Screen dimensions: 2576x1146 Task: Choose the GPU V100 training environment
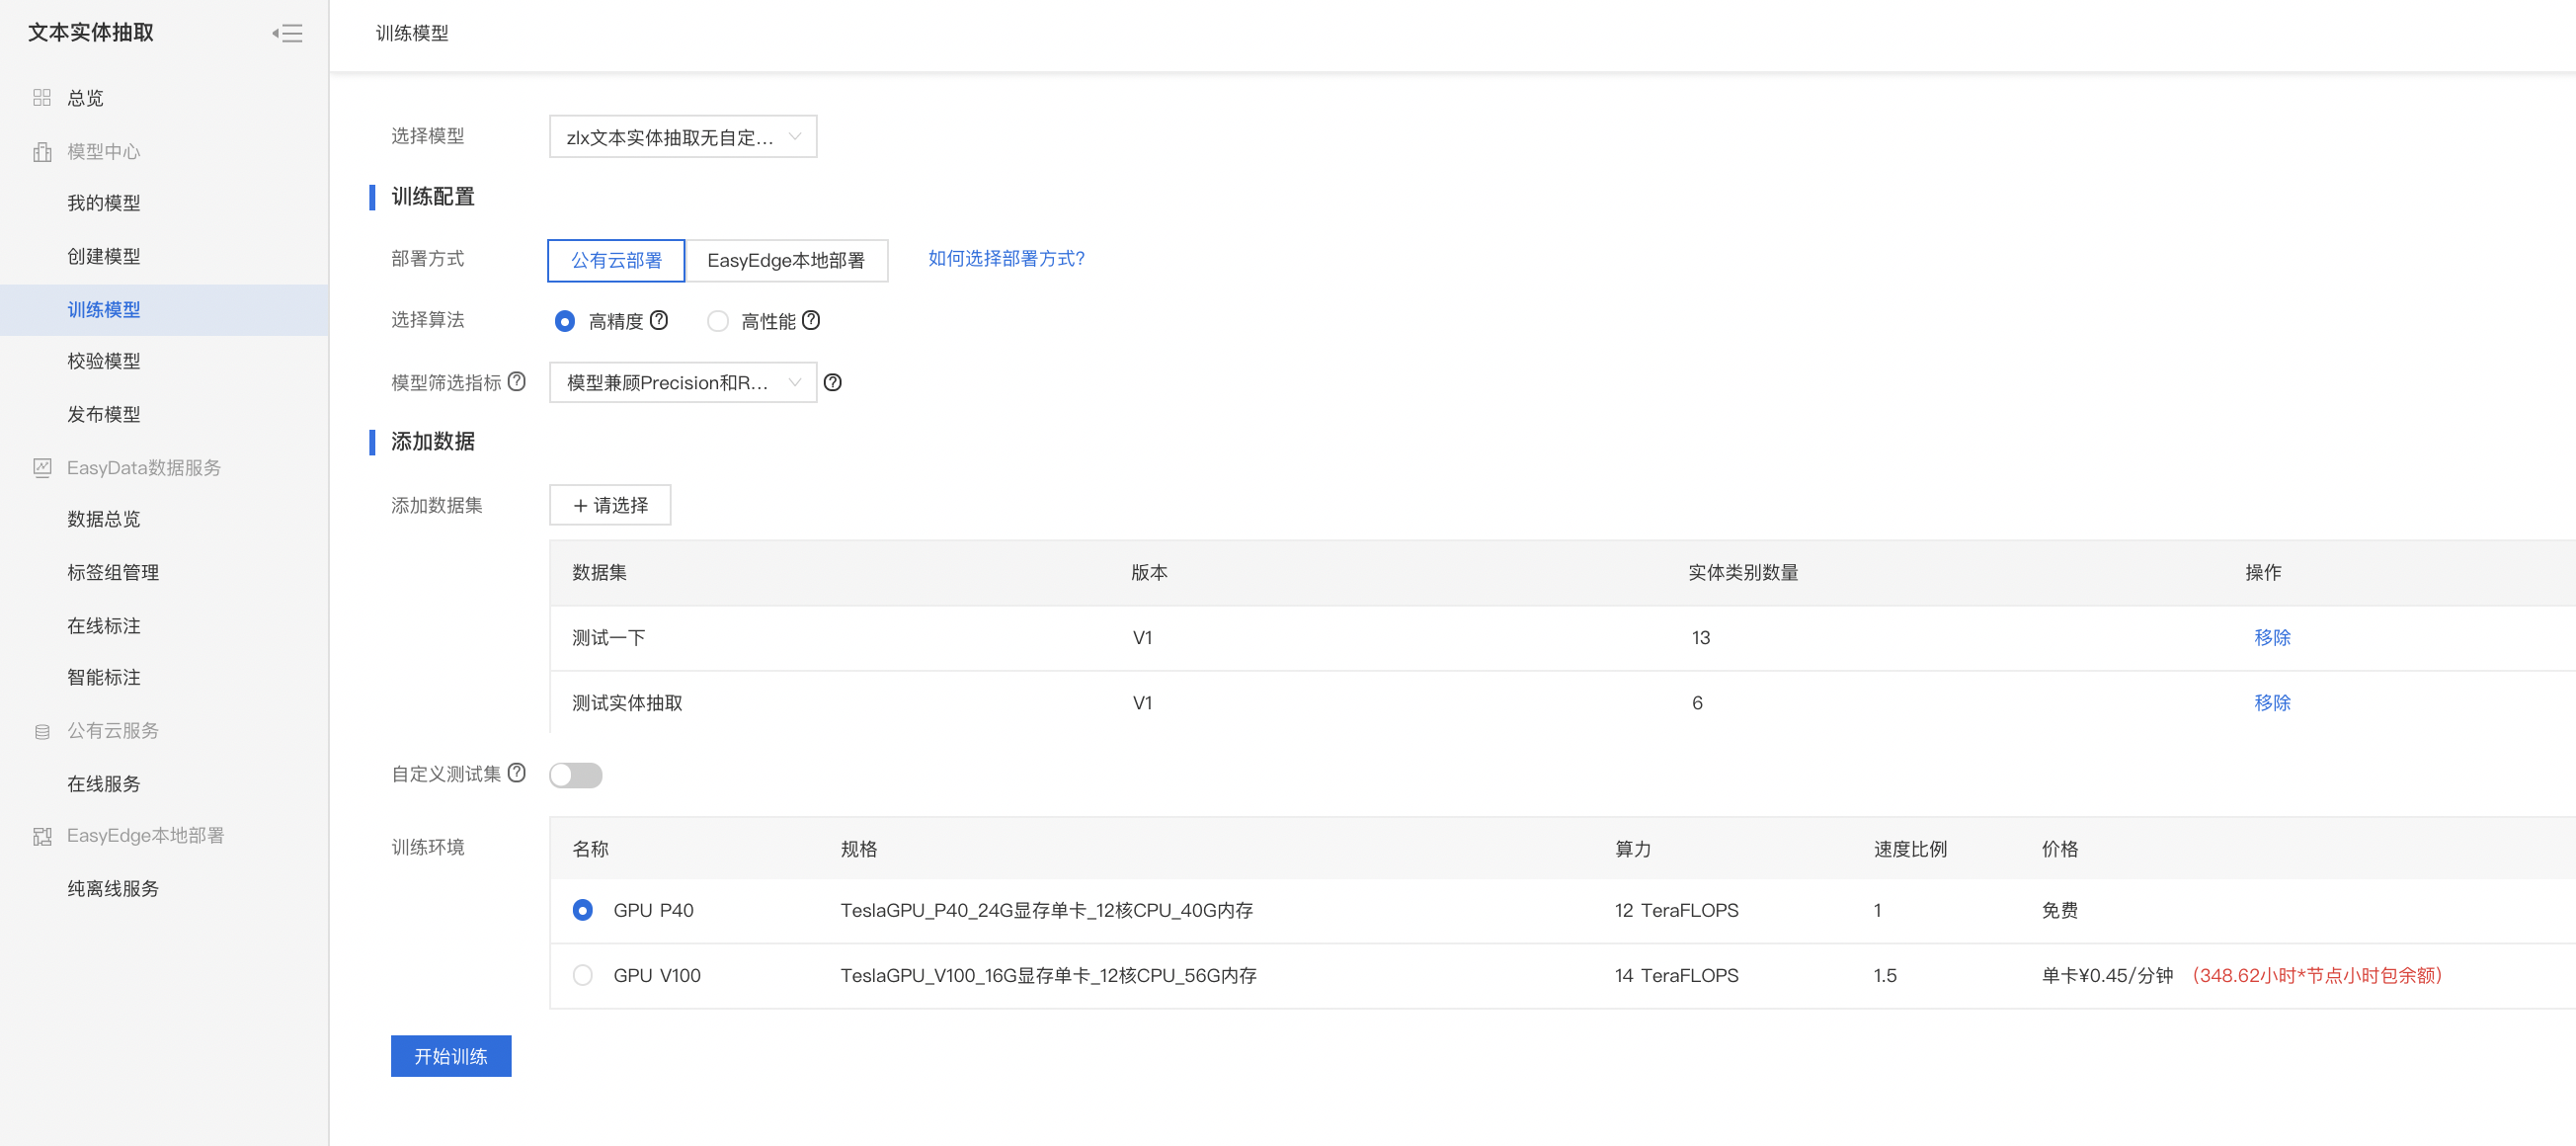(x=583, y=975)
